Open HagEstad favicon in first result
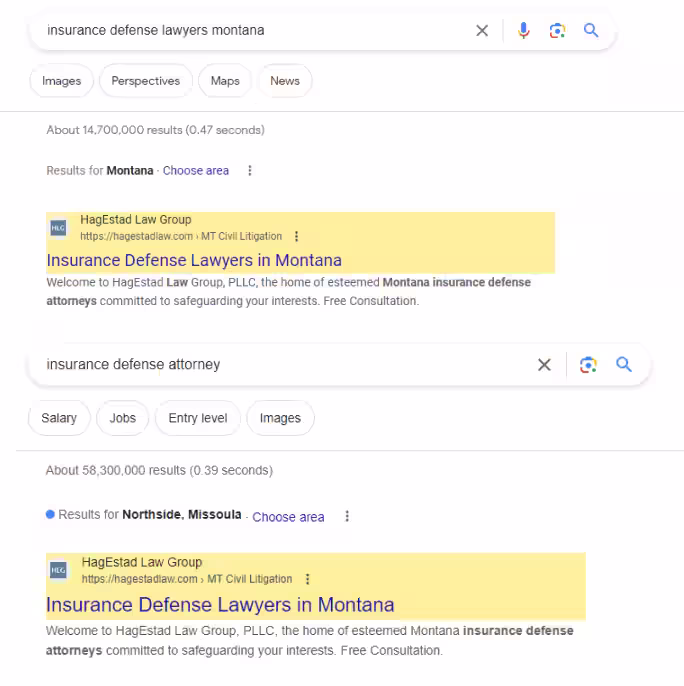The image size is (684, 686). 58,228
